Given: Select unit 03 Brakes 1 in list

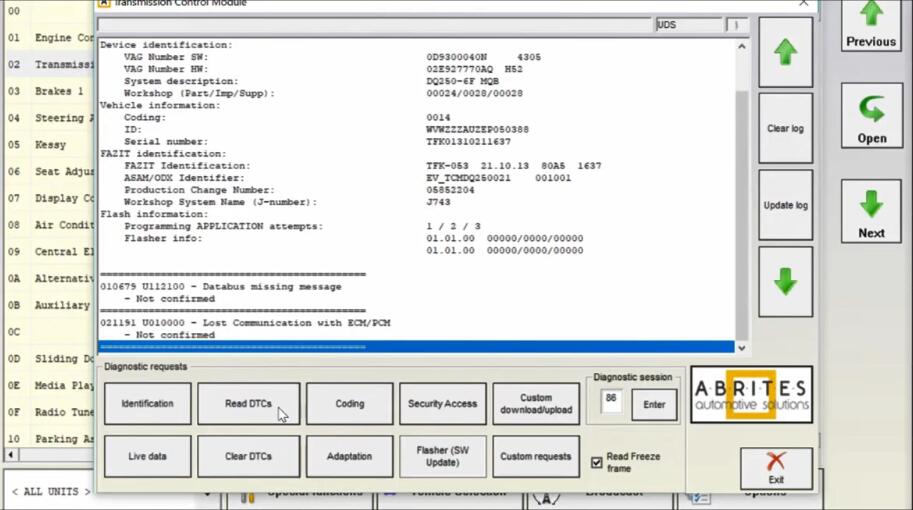Looking at the screenshot, I should point(50,91).
